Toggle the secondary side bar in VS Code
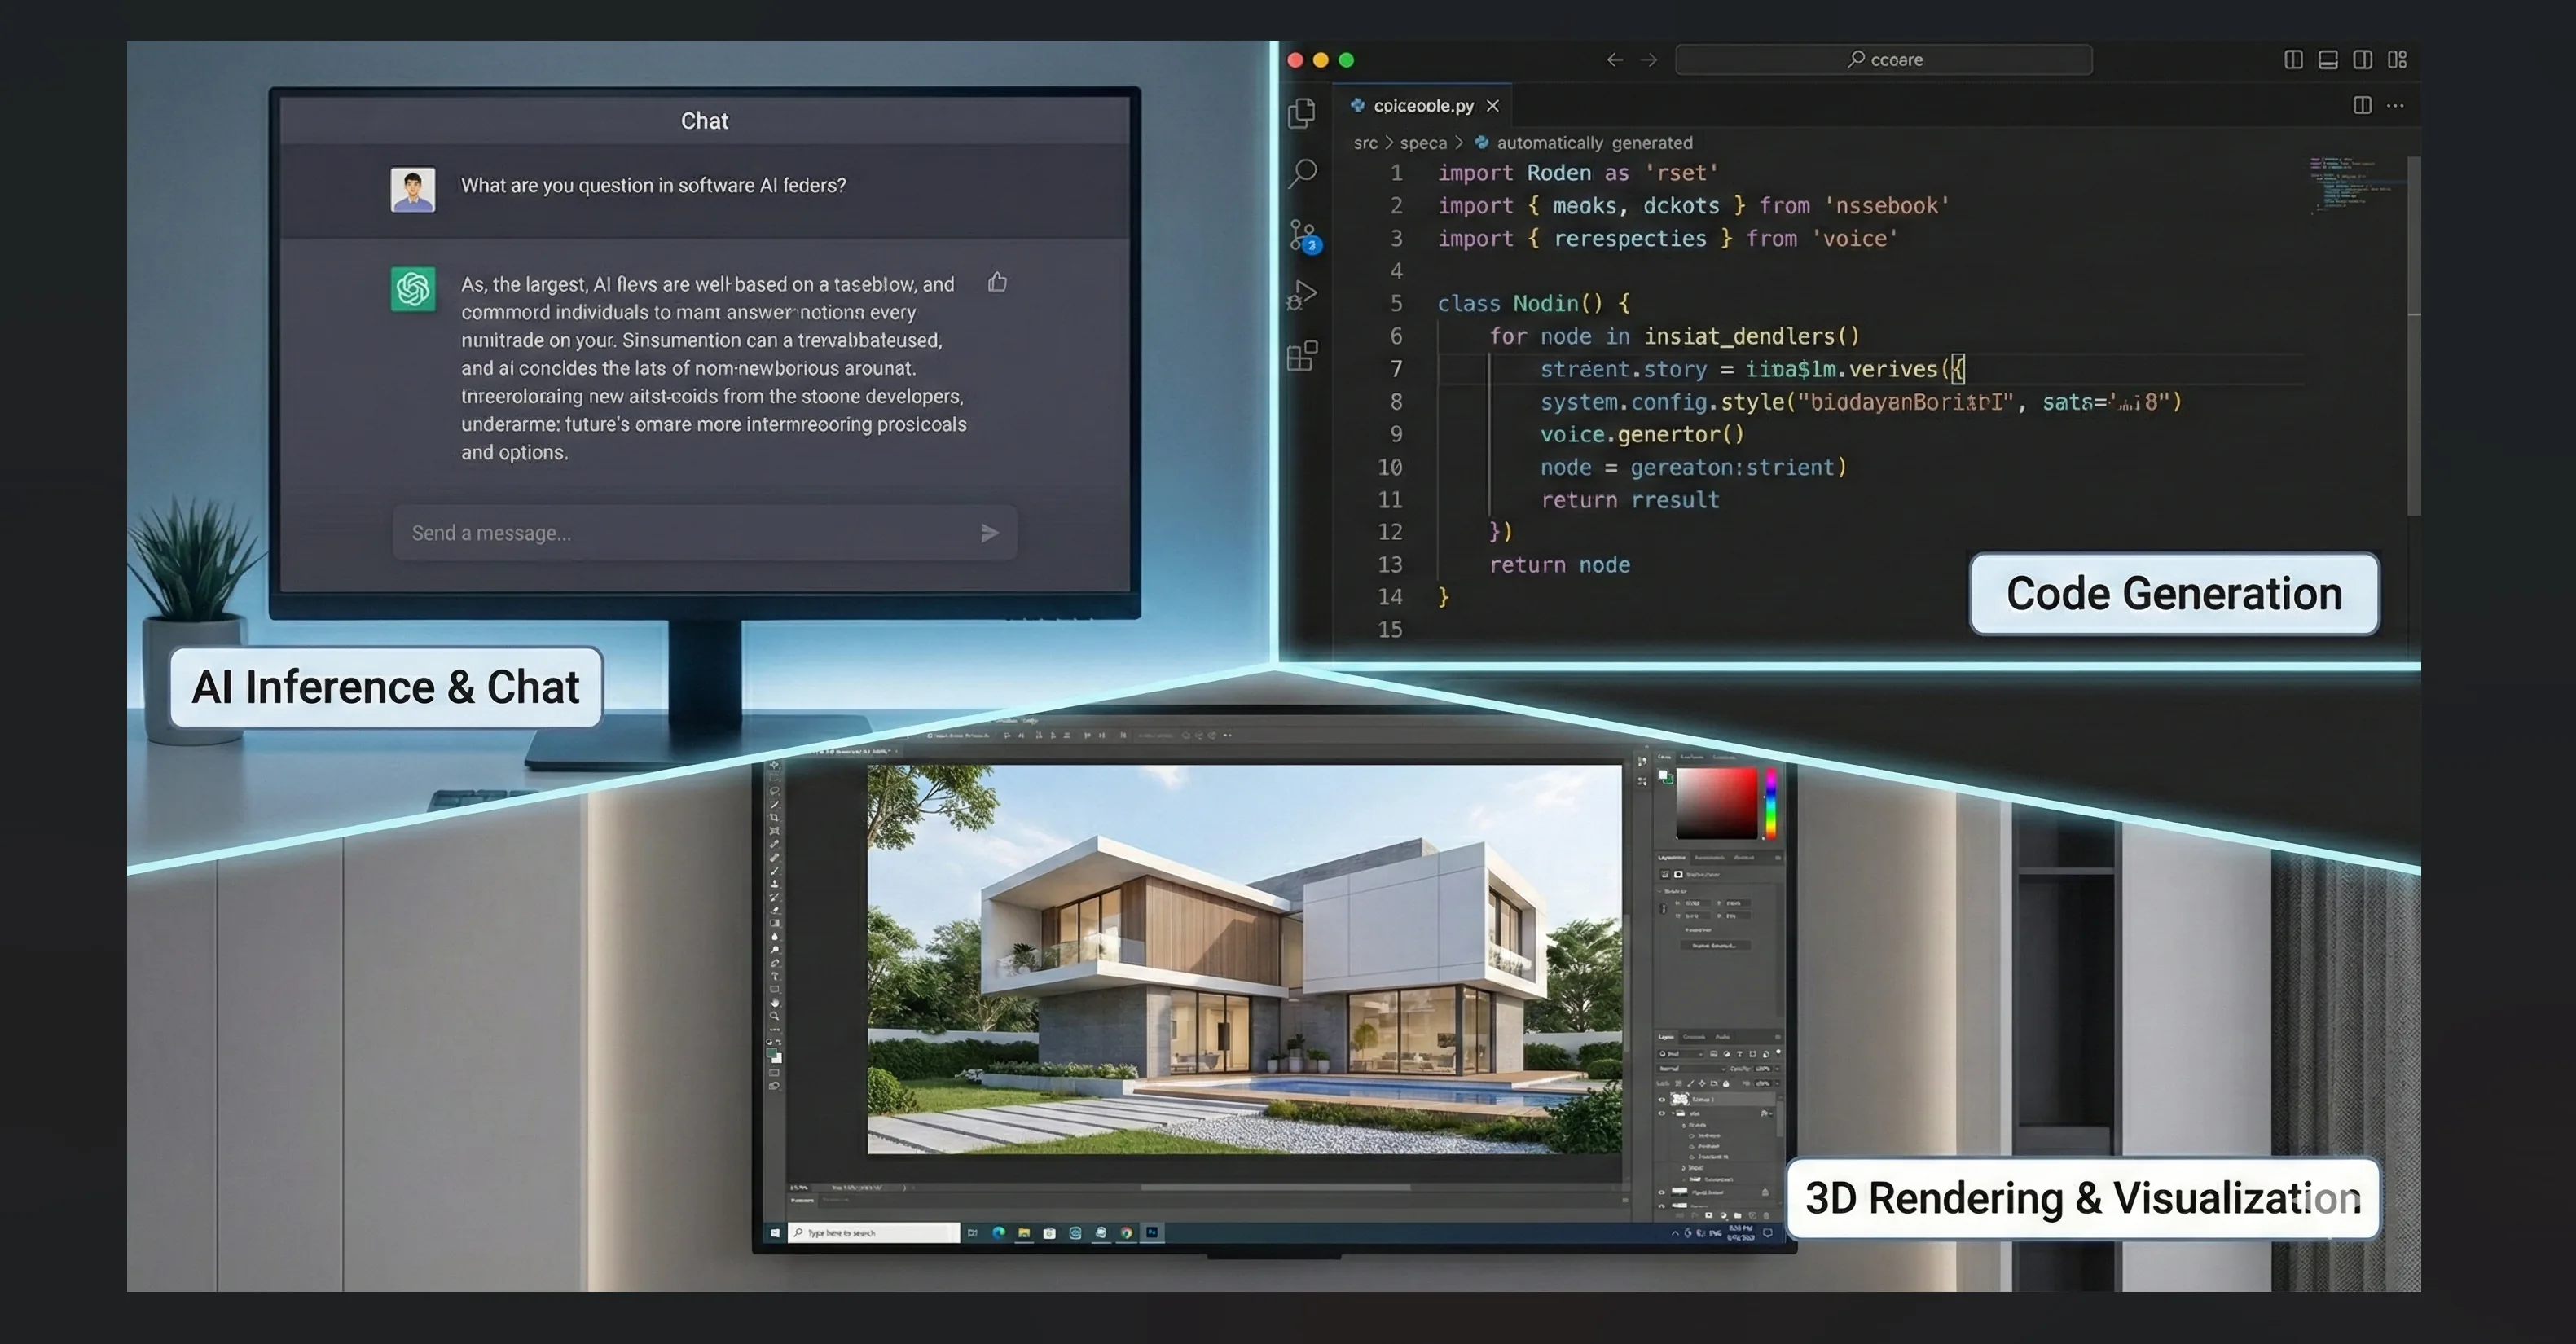The height and width of the screenshot is (1344, 2576). [2363, 60]
